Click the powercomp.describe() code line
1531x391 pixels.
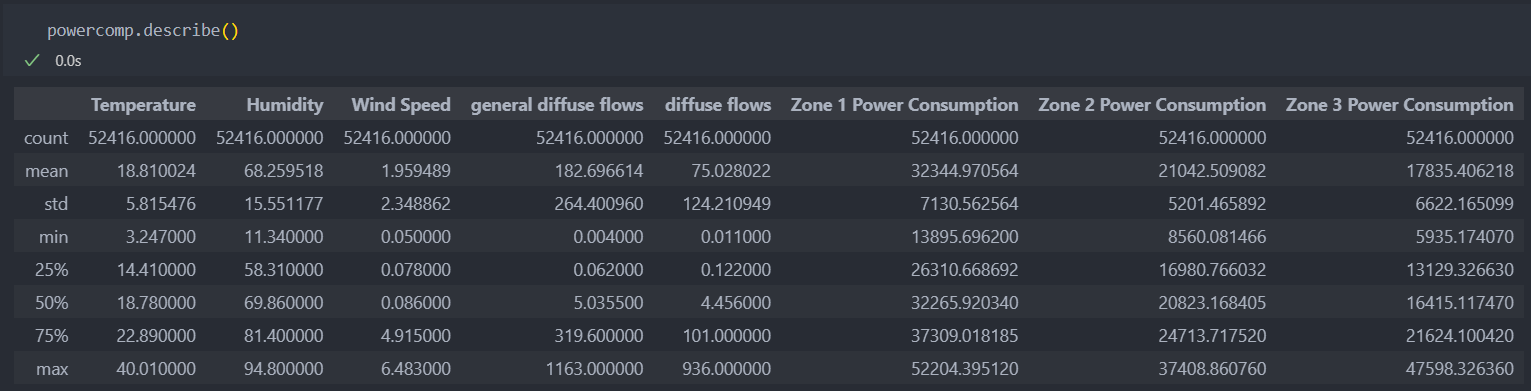pyautogui.click(x=143, y=30)
